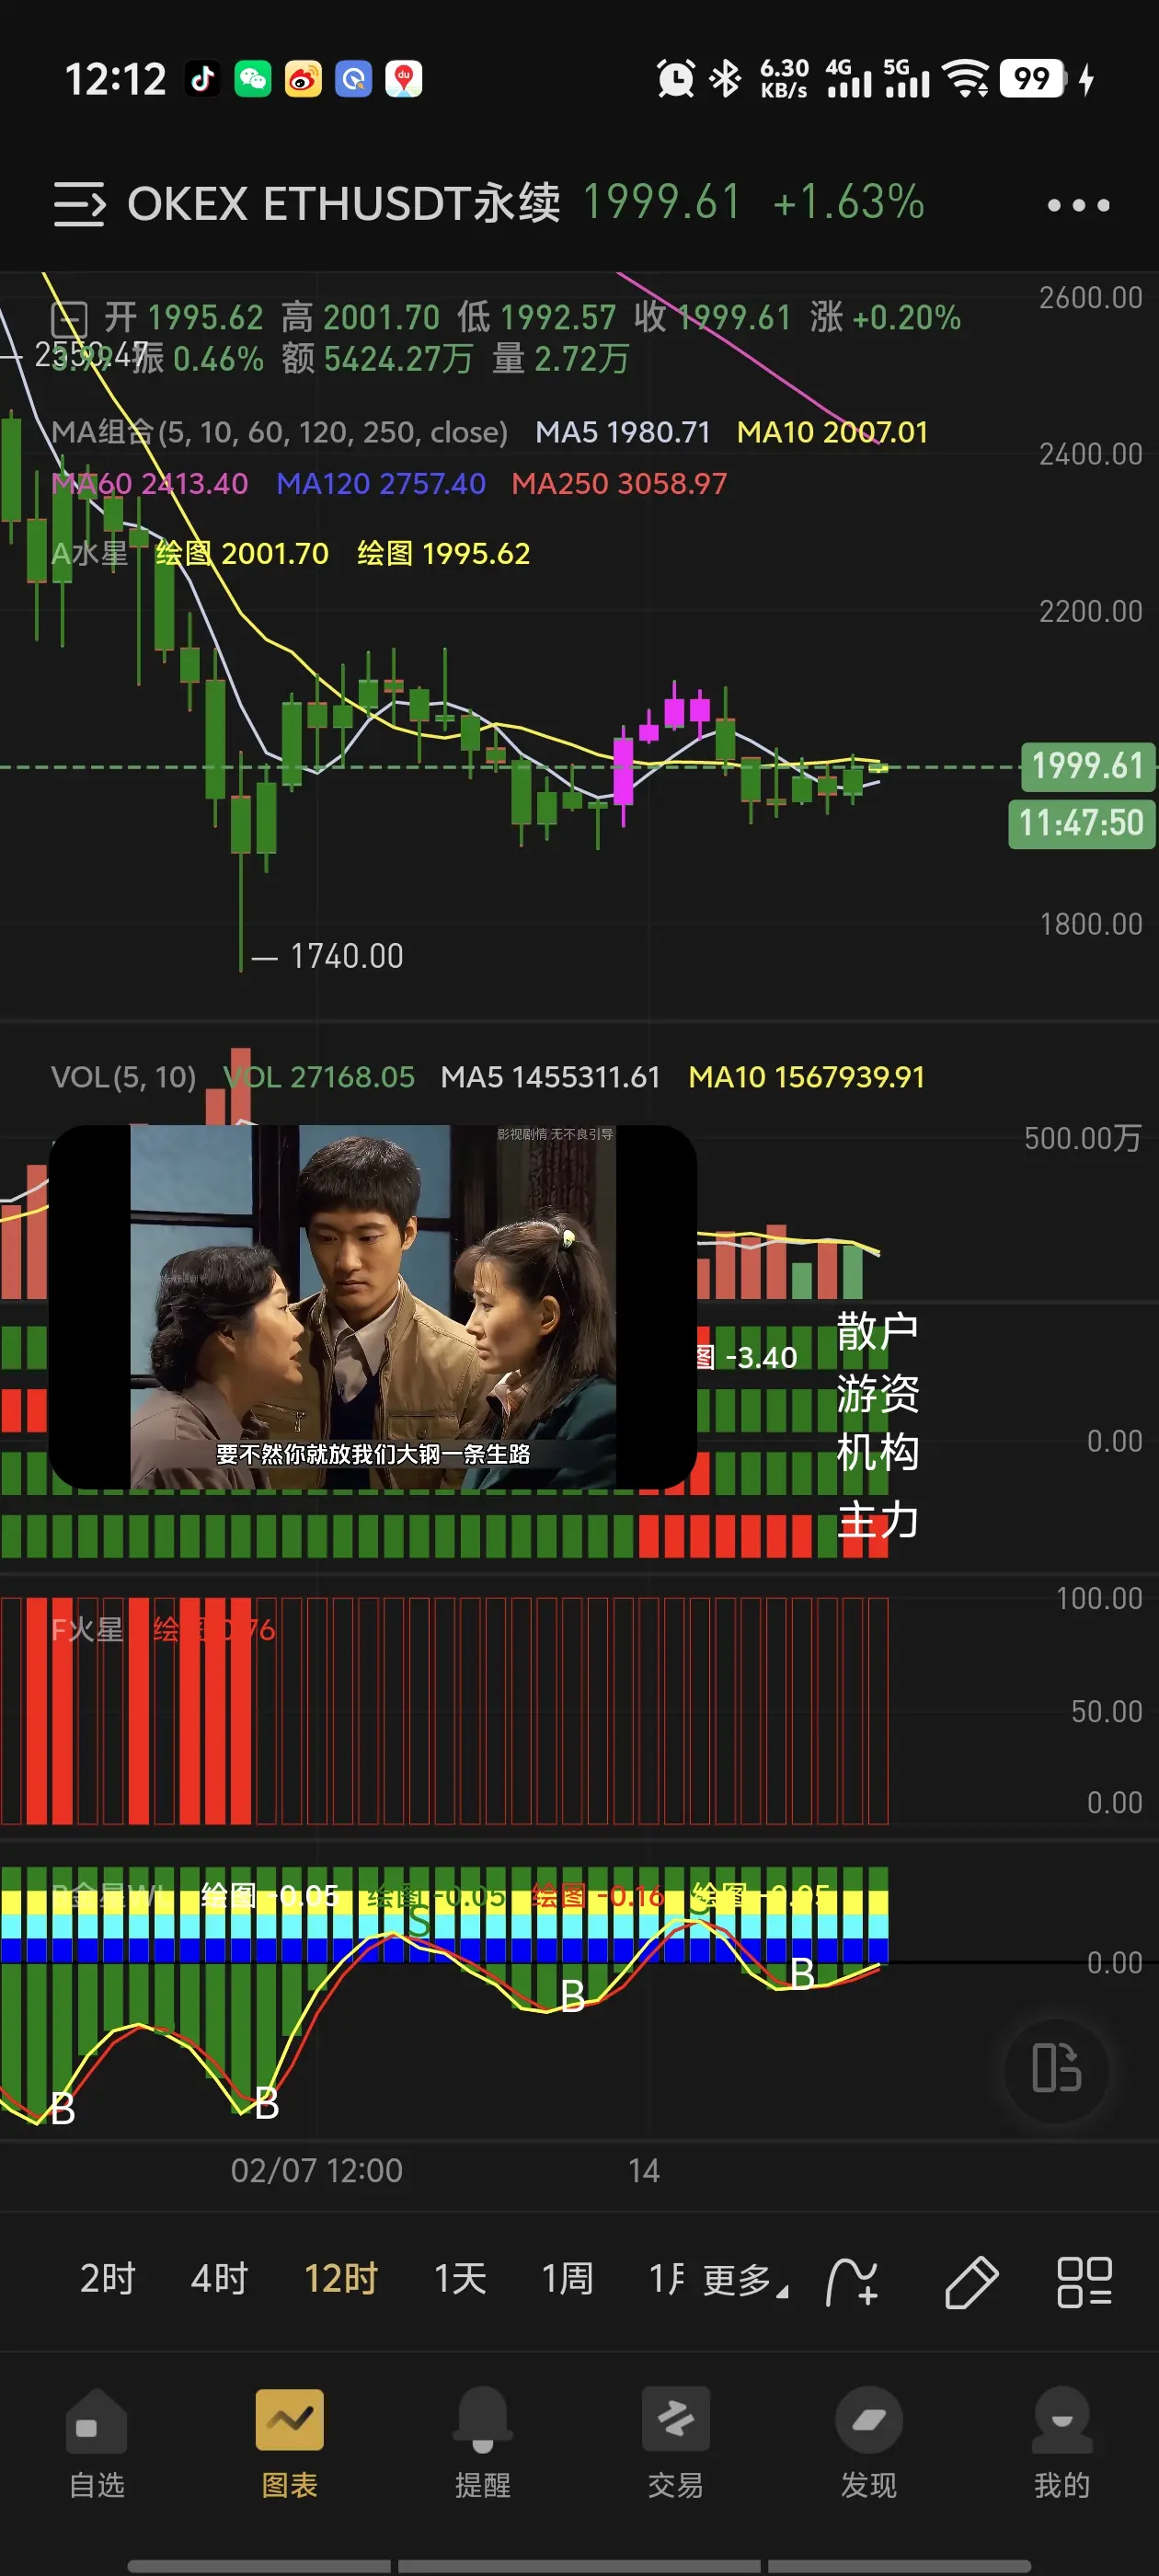Tap the MA组合 indicator settings label

pos(279,432)
